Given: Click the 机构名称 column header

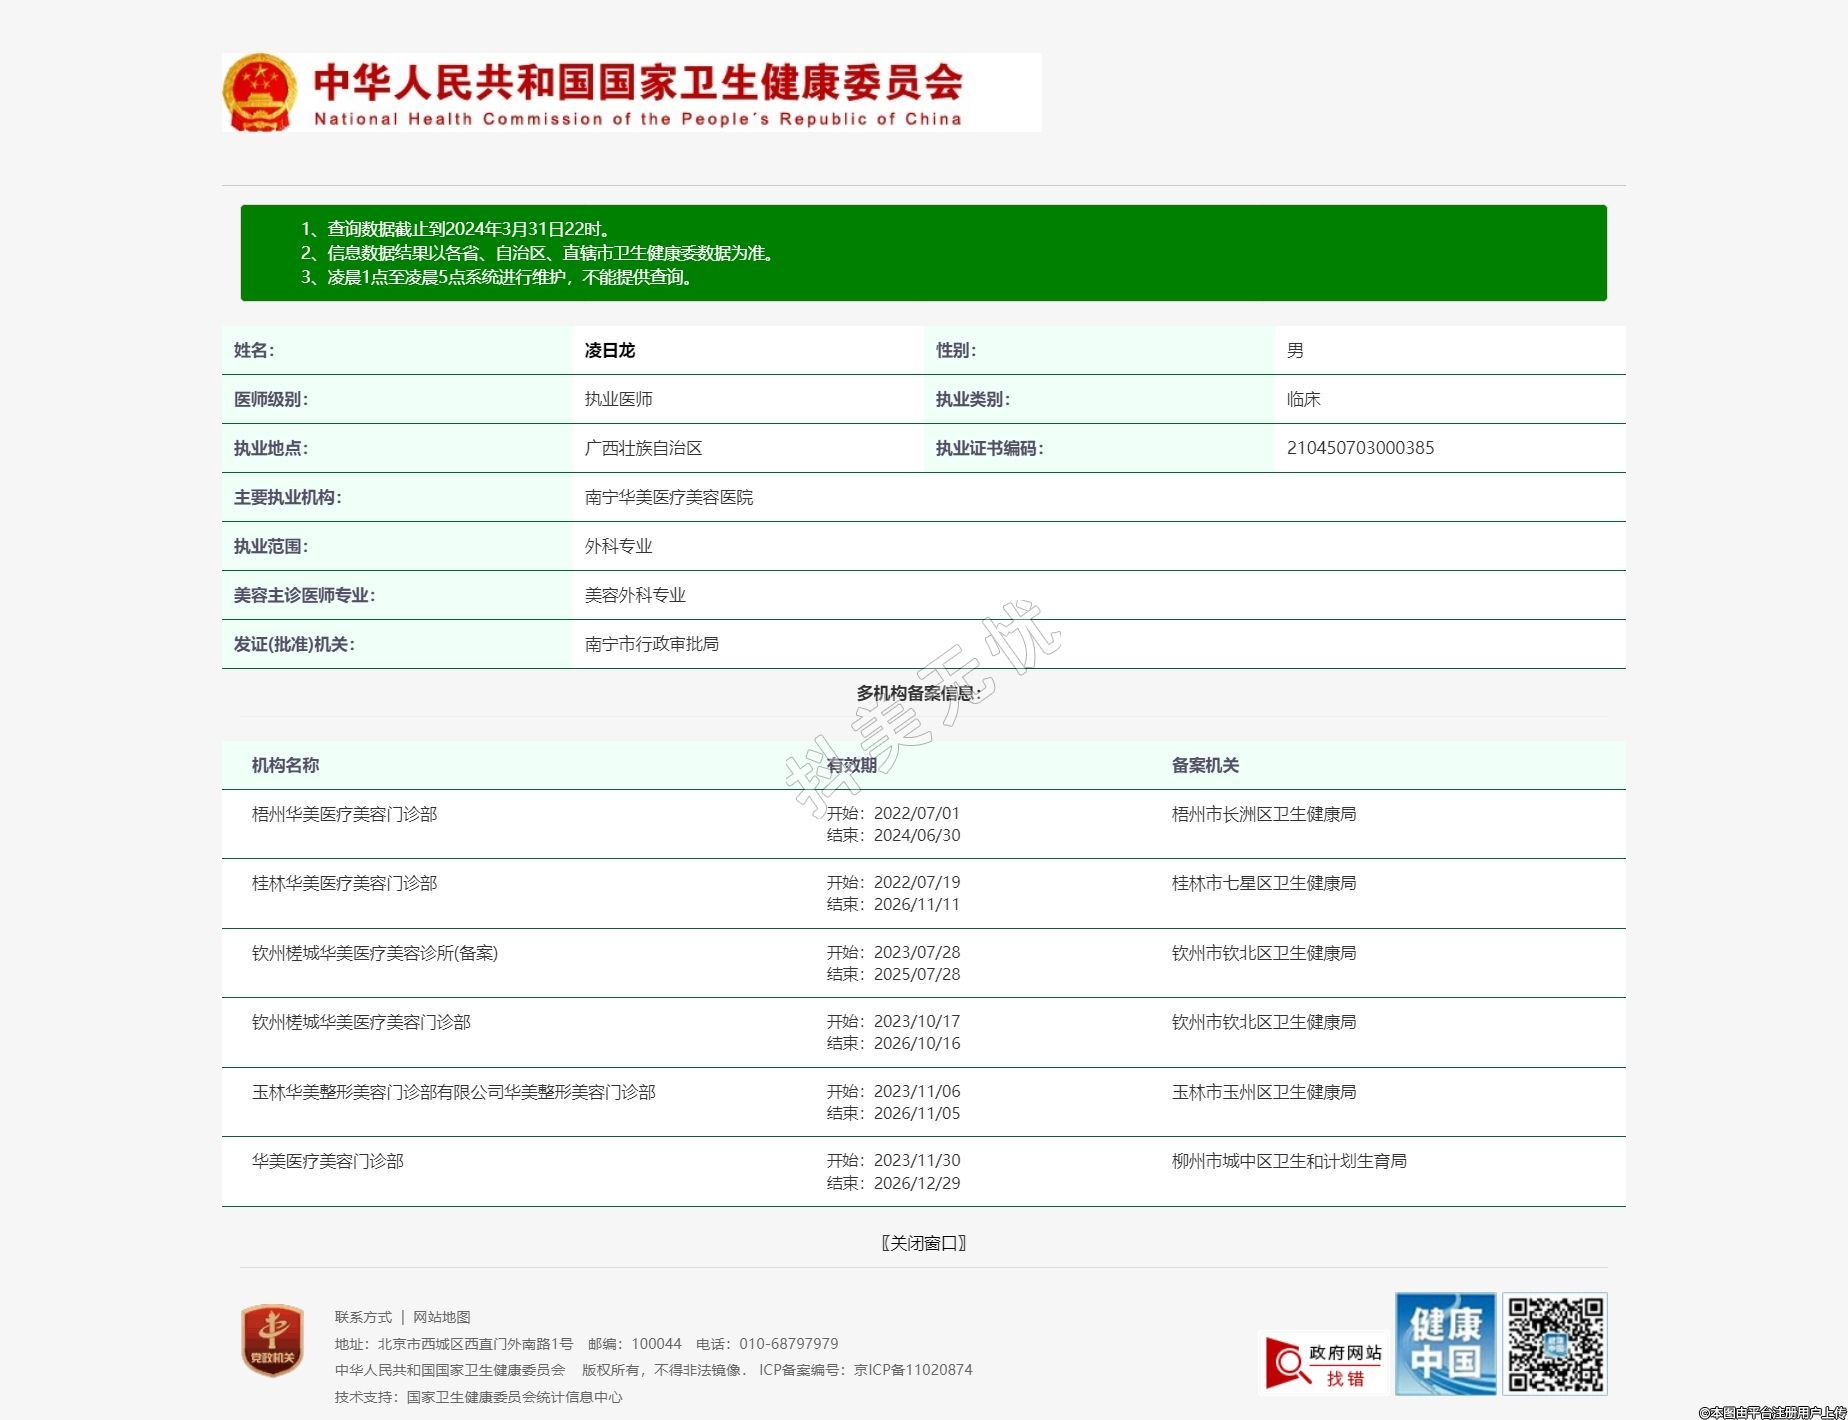Looking at the screenshot, I should (285, 765).
